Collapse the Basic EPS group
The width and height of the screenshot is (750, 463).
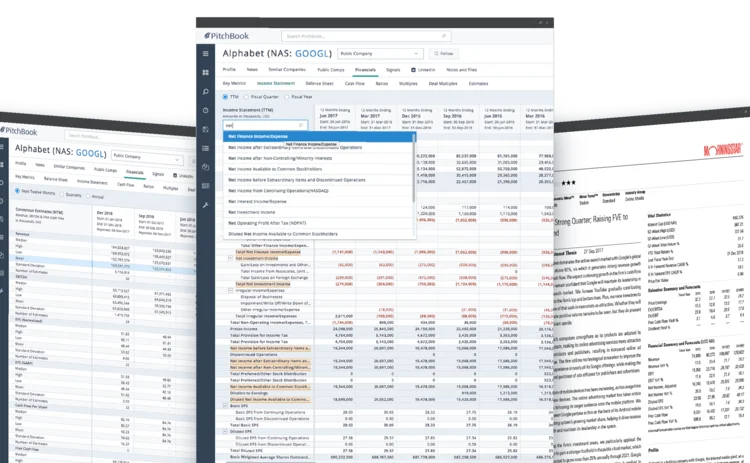tap(225, 406)
